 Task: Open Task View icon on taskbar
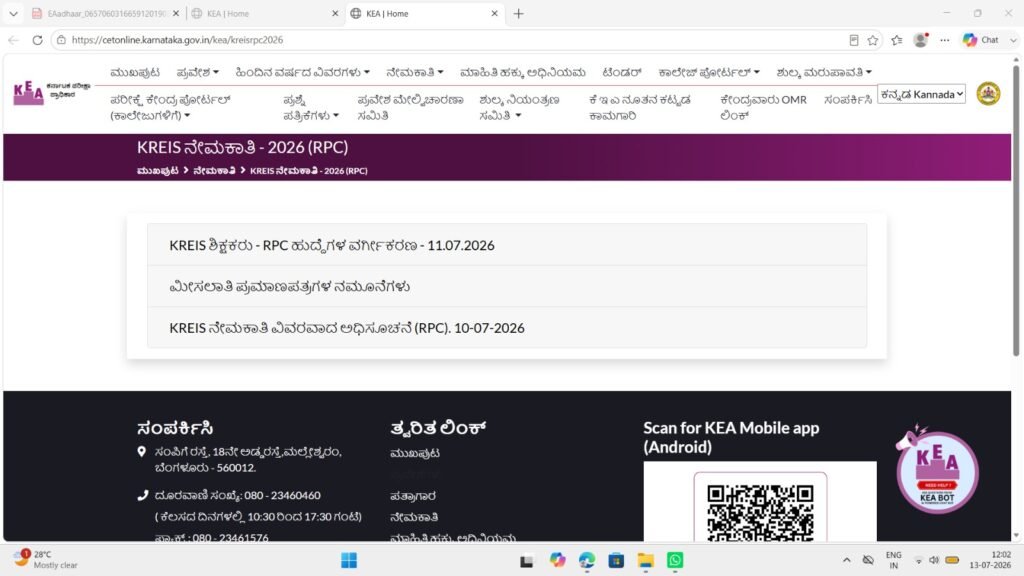pyautogui.click(x=526, y=560)
